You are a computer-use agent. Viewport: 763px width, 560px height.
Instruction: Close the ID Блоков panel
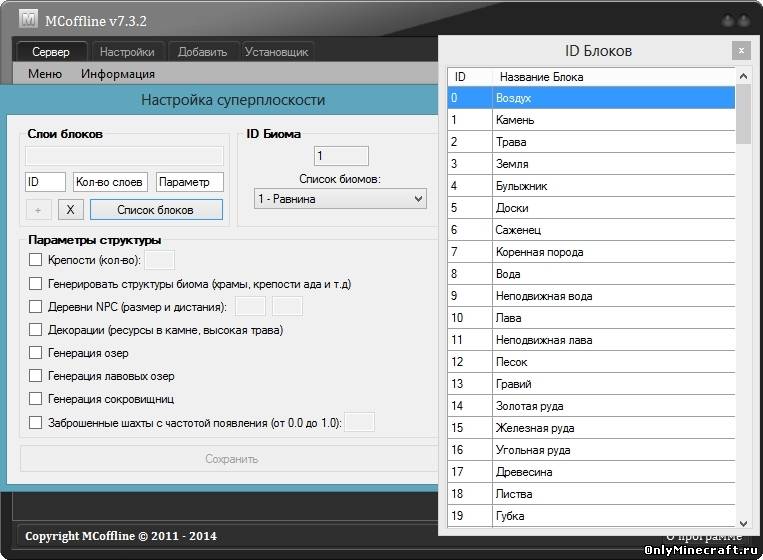coord(740,50)
